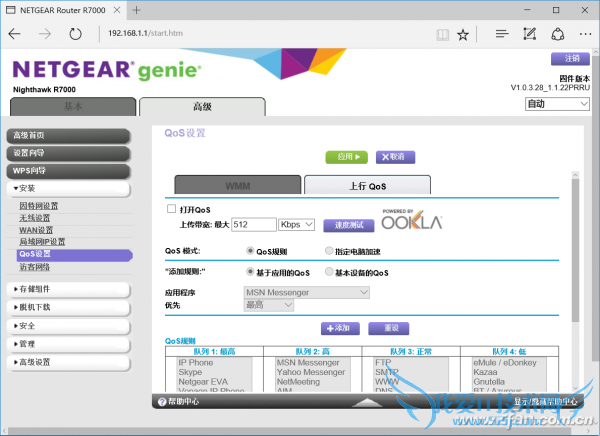The height and width of the screenshot is (436, 600).
Task: Click the browser forward arrow
Action: pos(45,34)
